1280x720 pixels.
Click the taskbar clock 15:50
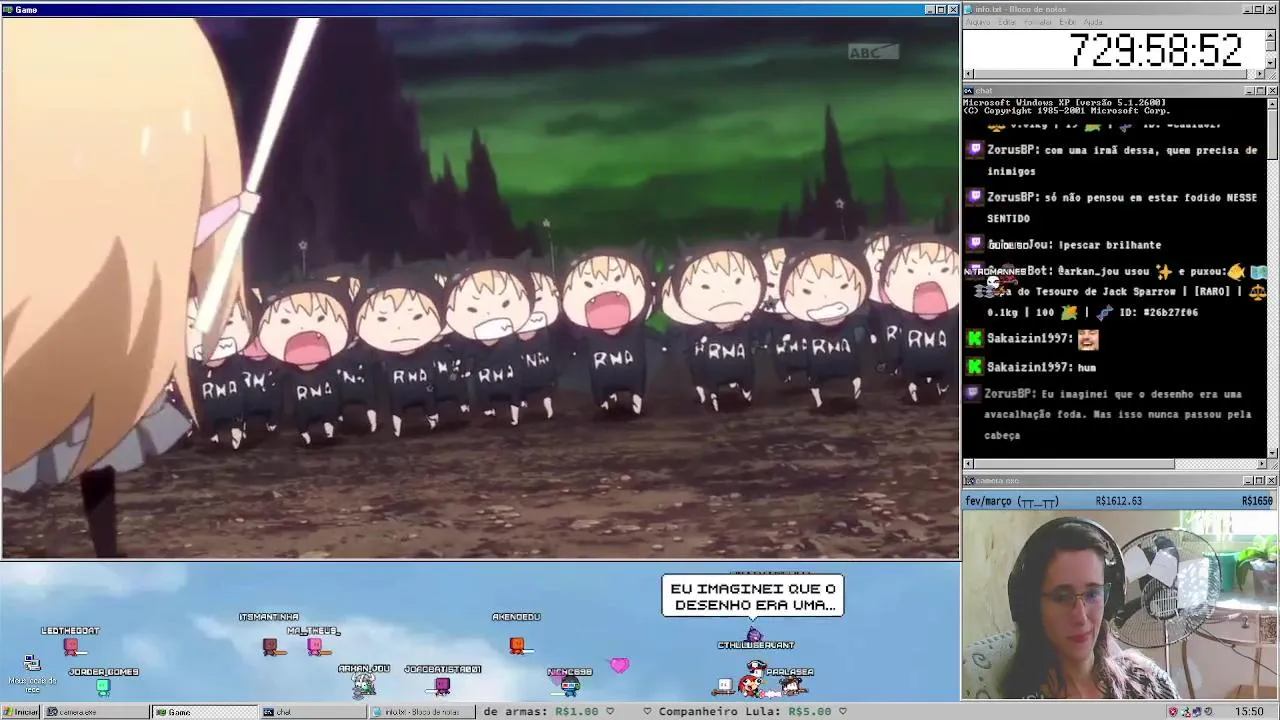coord(1249,712)
